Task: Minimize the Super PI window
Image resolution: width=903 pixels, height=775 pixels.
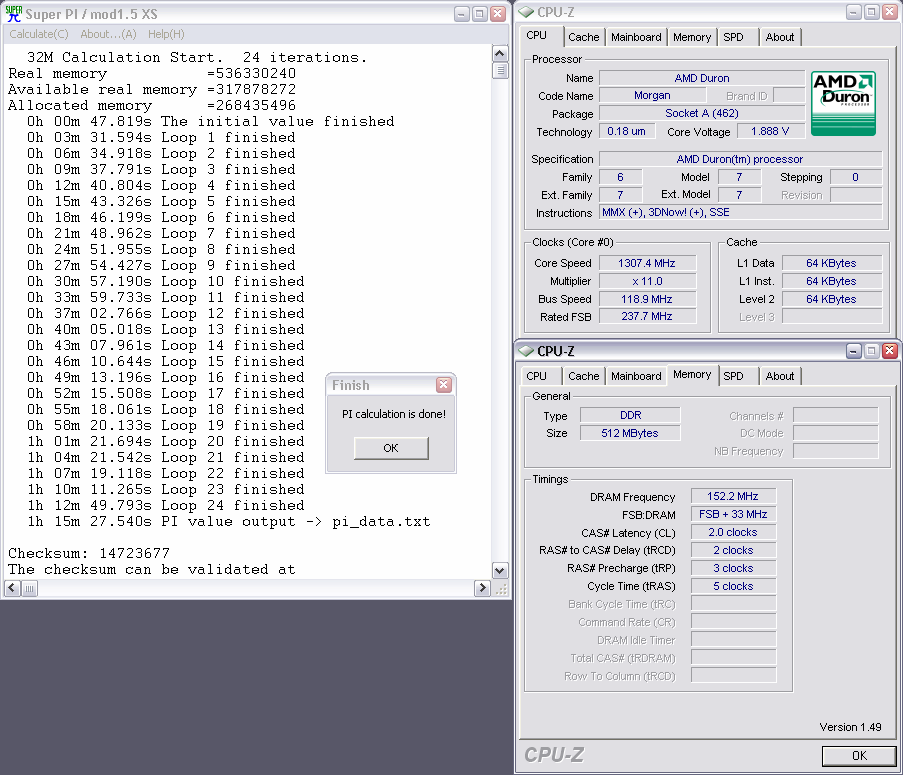Action: click(x=462, y=14)
